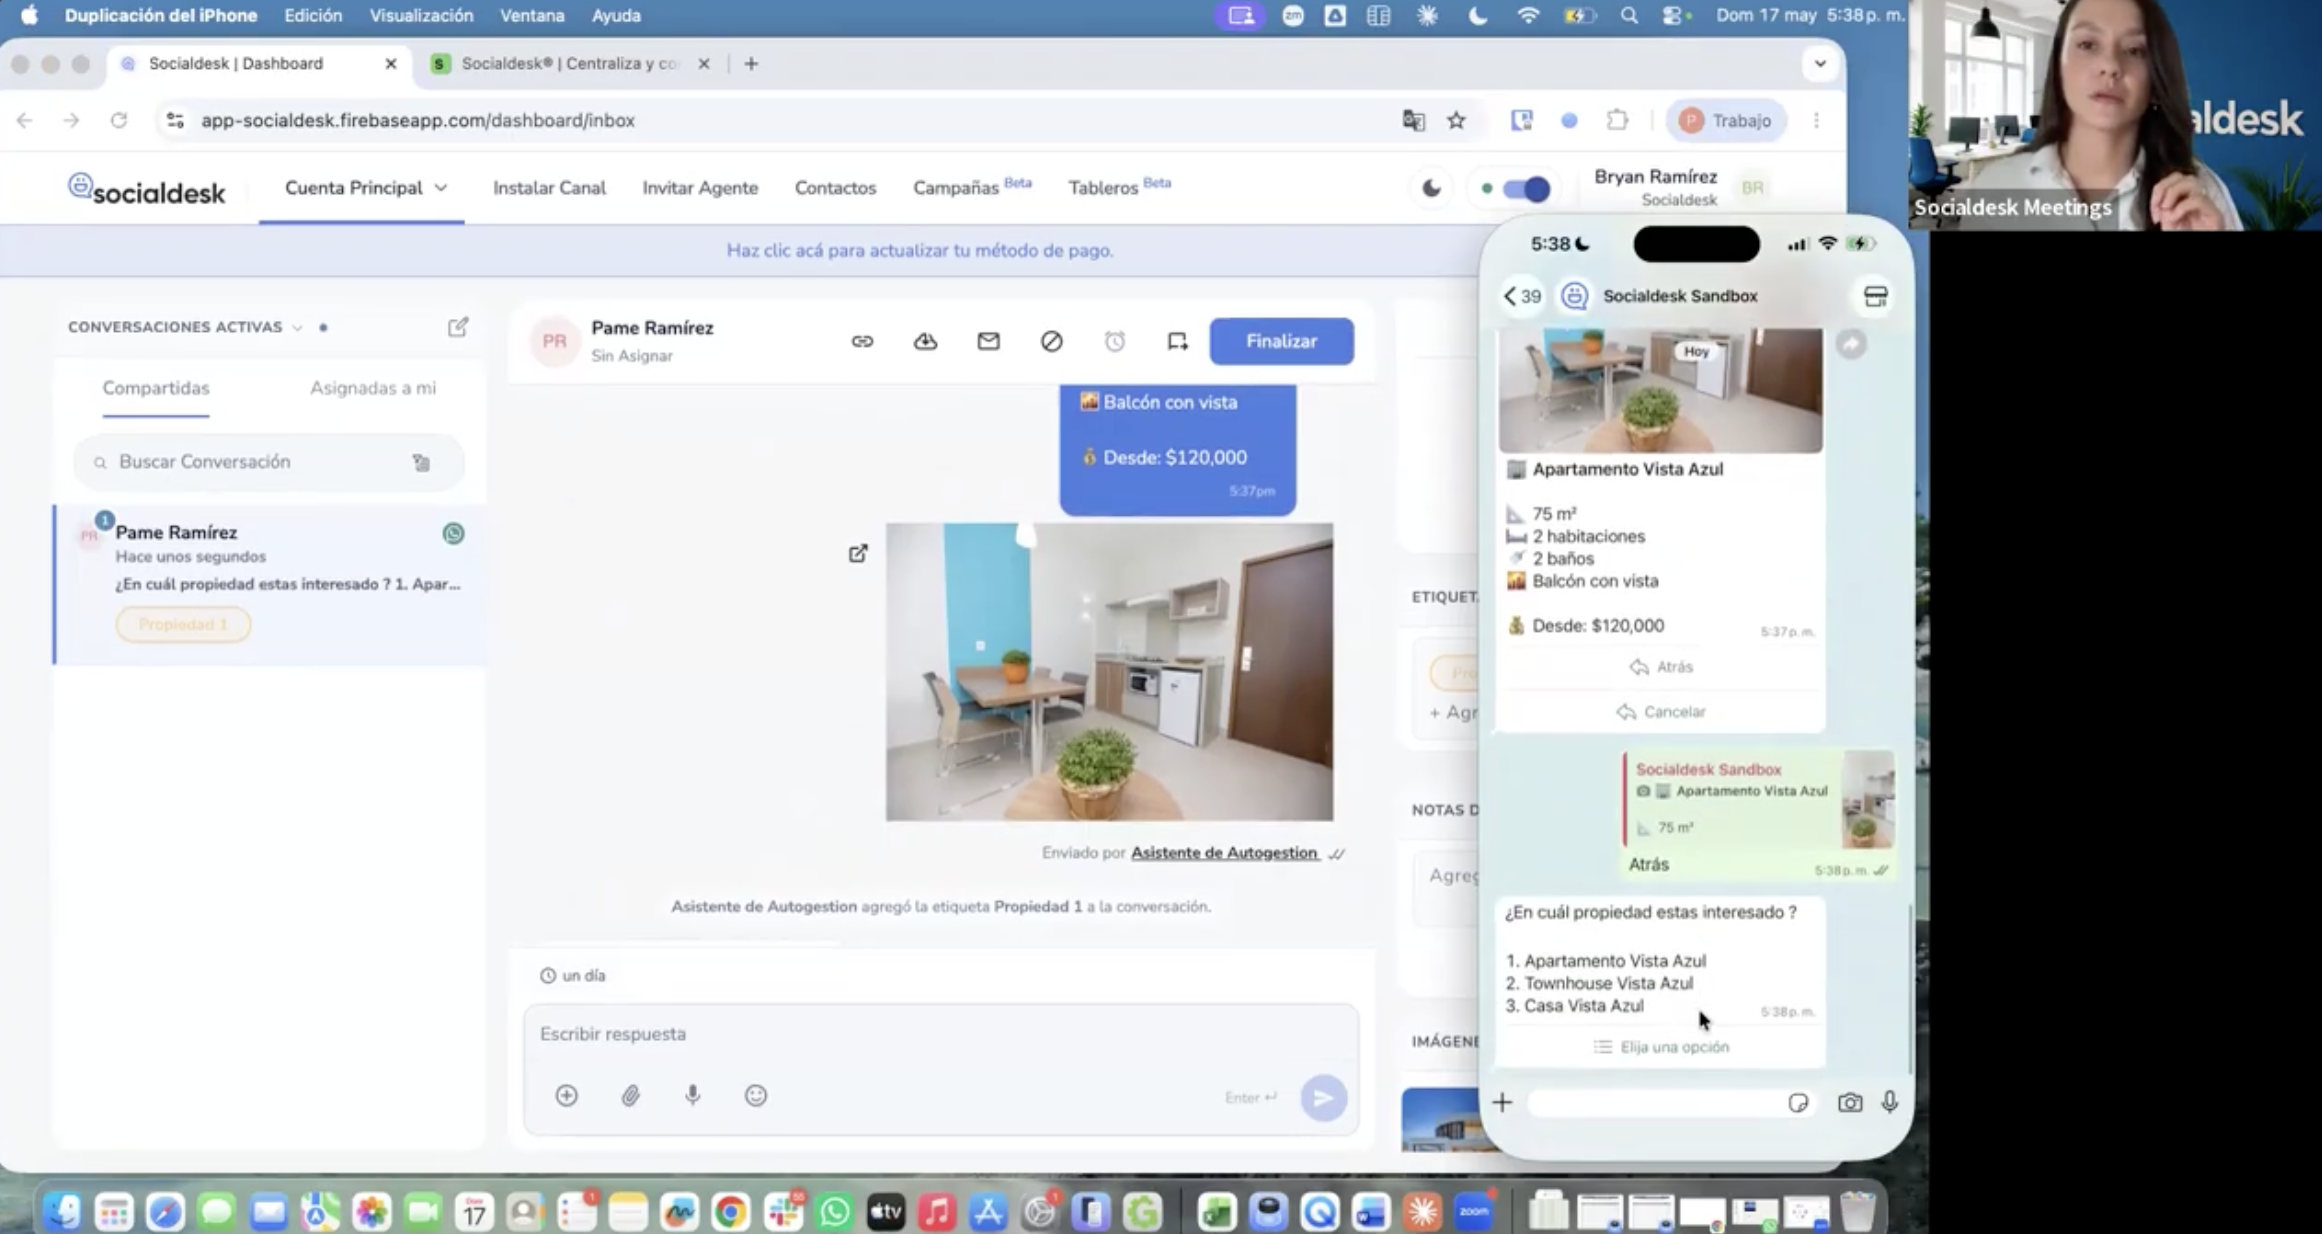Tap Elija una opción list in phone
This screenshot has width=2322, height=1234.
[x=1661, y=1047]
